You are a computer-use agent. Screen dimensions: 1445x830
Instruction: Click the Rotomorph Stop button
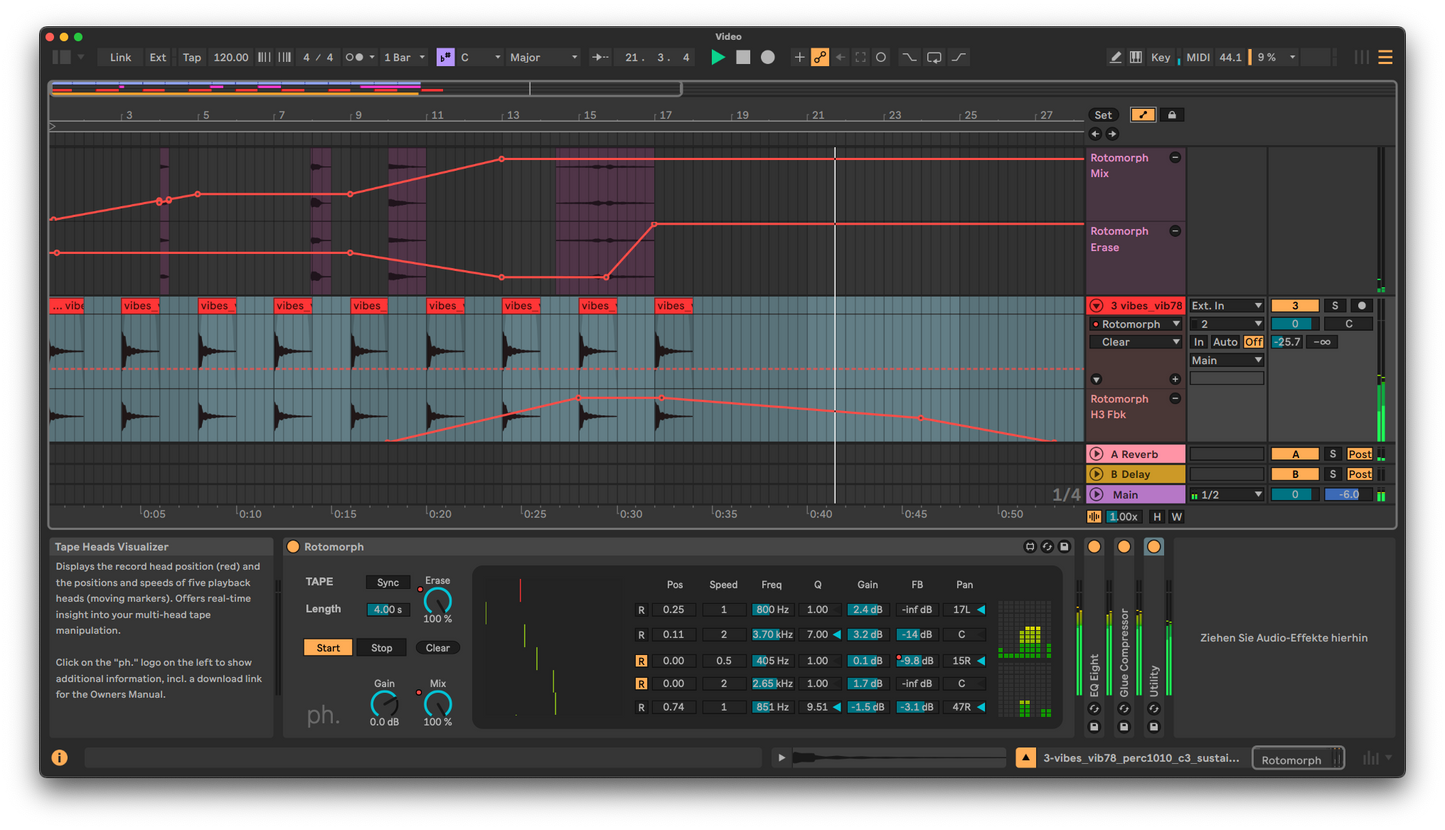tap(382, 648)
